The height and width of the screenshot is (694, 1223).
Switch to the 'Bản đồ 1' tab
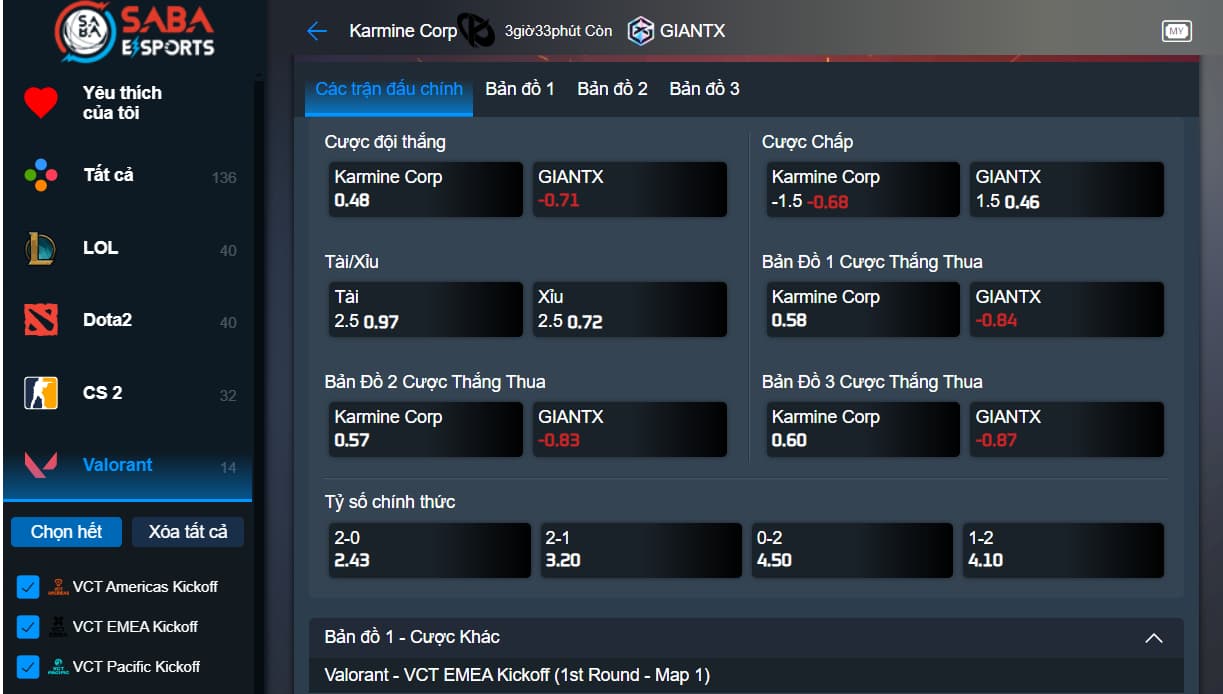click(519, 89)
